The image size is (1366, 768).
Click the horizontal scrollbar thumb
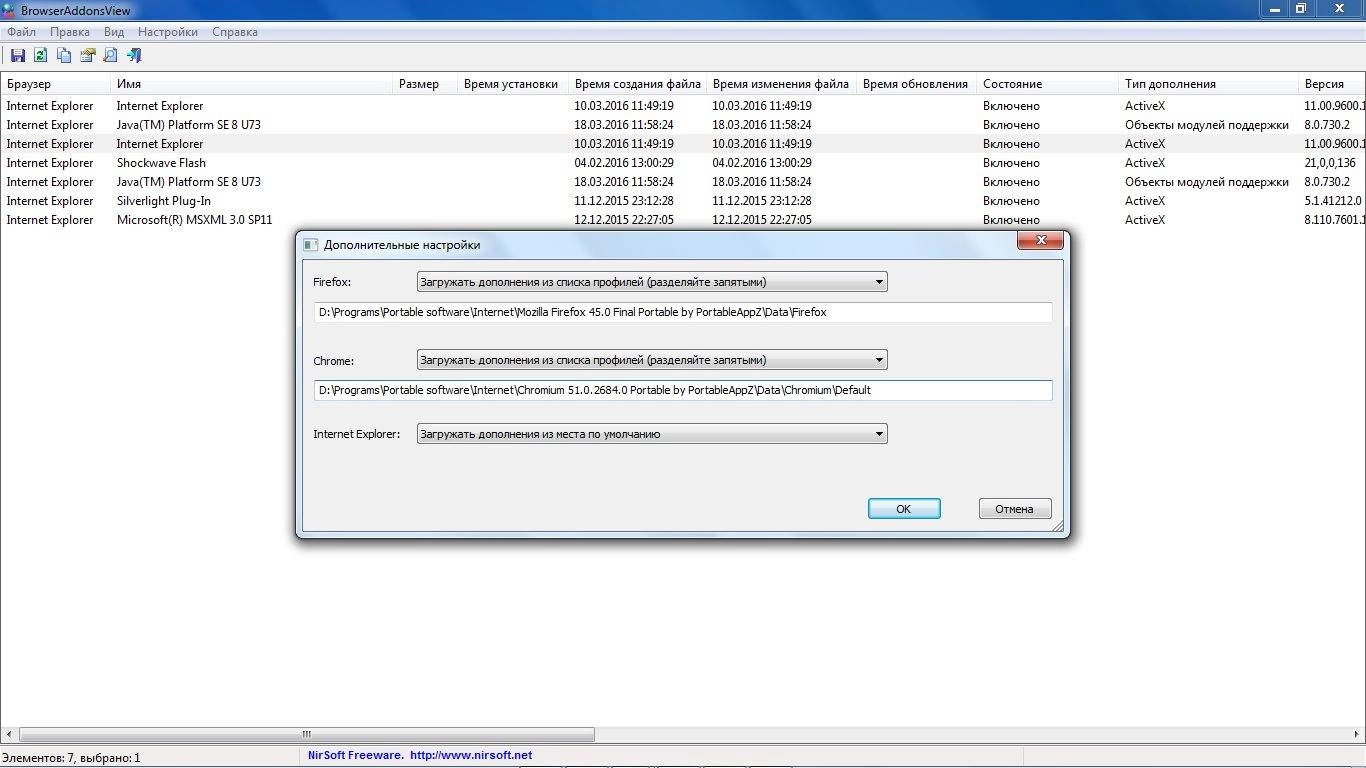pyautogui.click(x=307, y=735)
